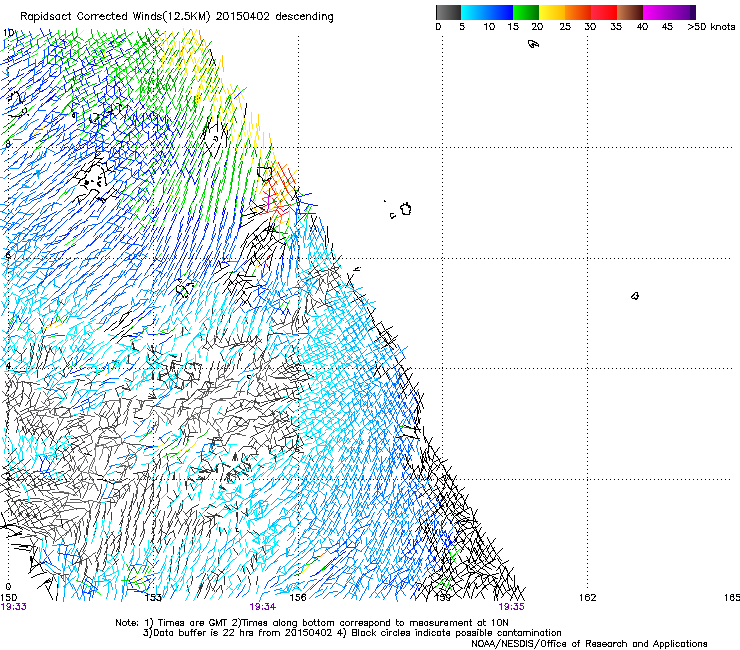Viewport: 740px width, 650px height.
Task: Click the Rapidscat Corrected Winds title text
Action: click(177, 17)
